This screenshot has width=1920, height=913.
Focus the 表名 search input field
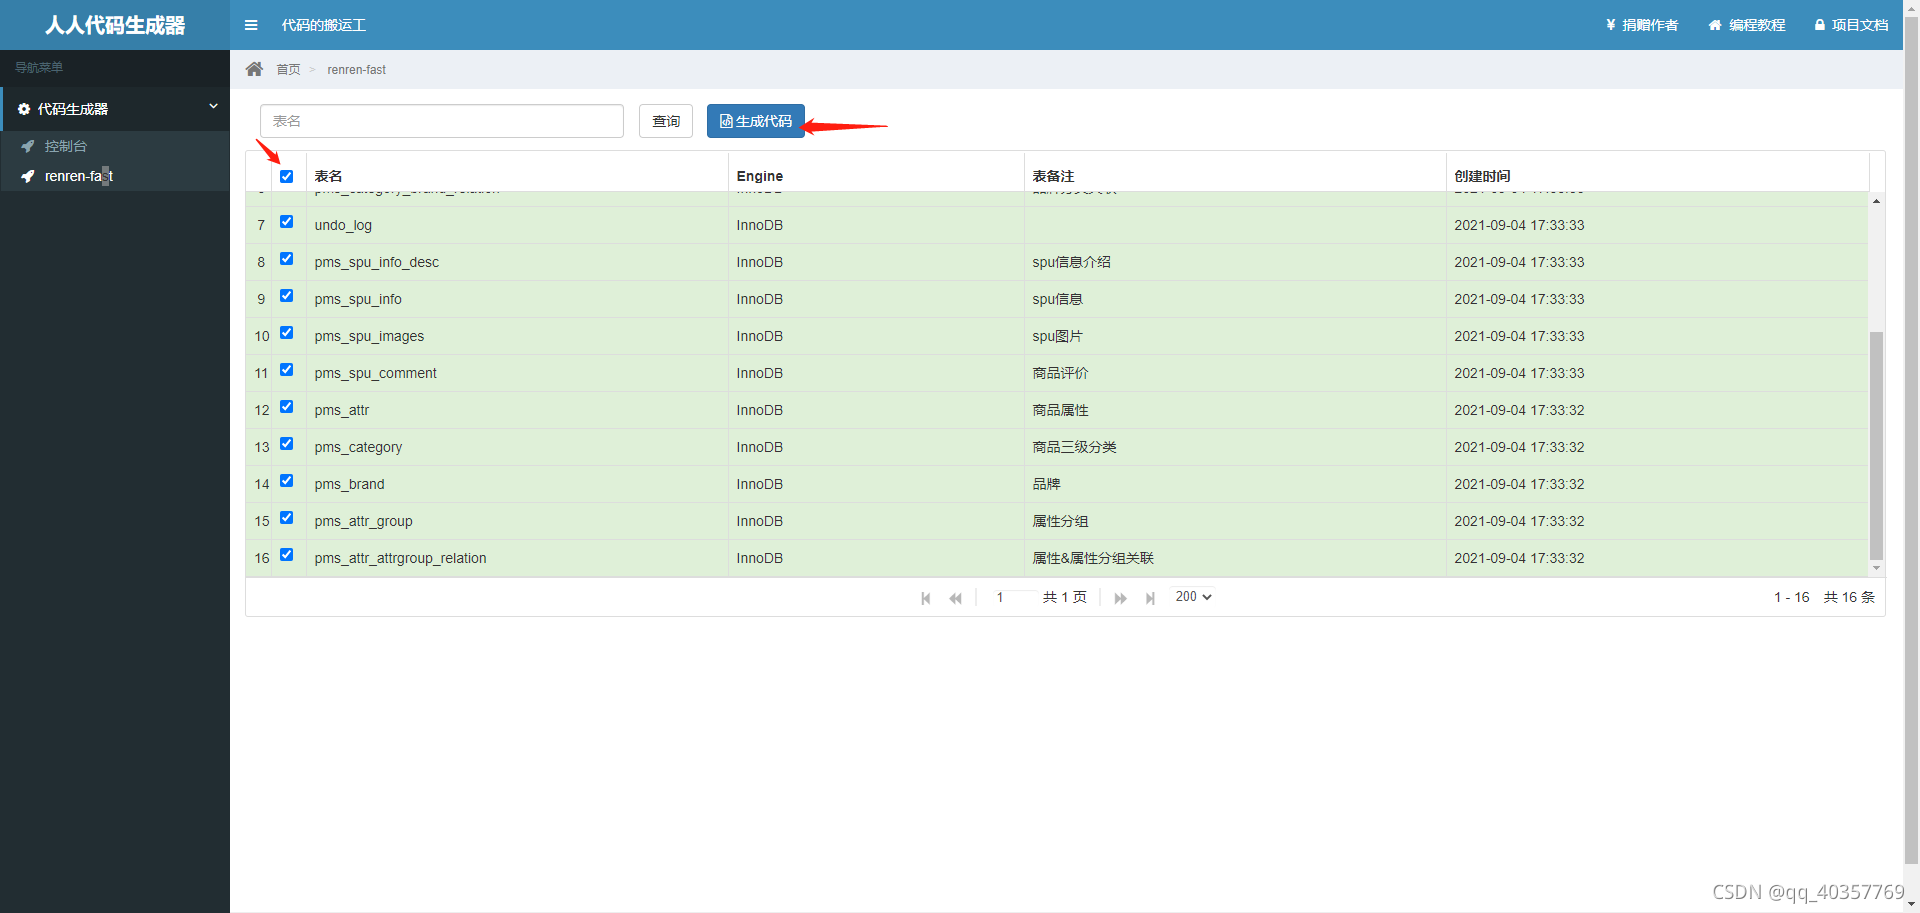[442, 121]
